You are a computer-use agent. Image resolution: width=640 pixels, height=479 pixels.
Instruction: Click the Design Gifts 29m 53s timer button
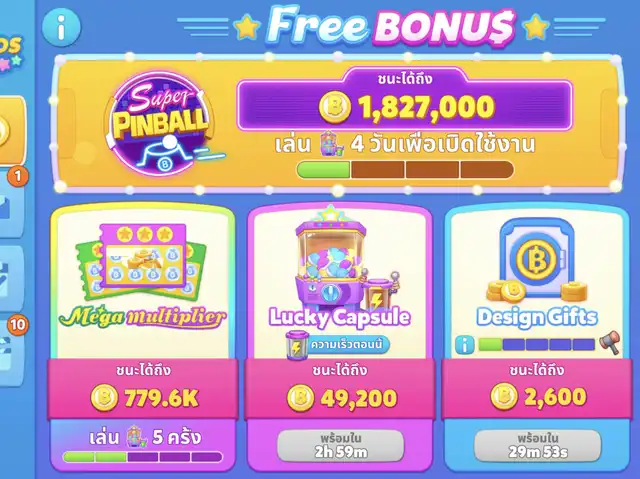(x=538, y=445)
